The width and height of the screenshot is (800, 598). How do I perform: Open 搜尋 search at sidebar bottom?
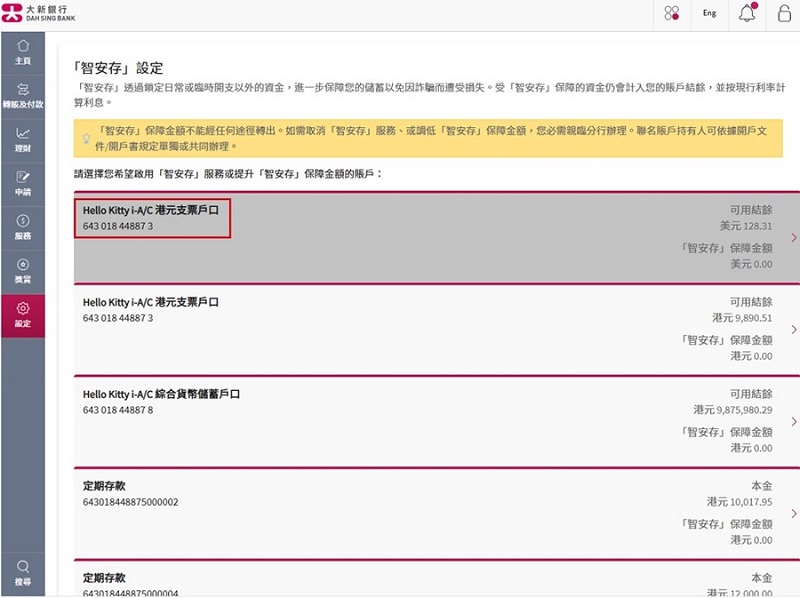(x=22, y=572)
